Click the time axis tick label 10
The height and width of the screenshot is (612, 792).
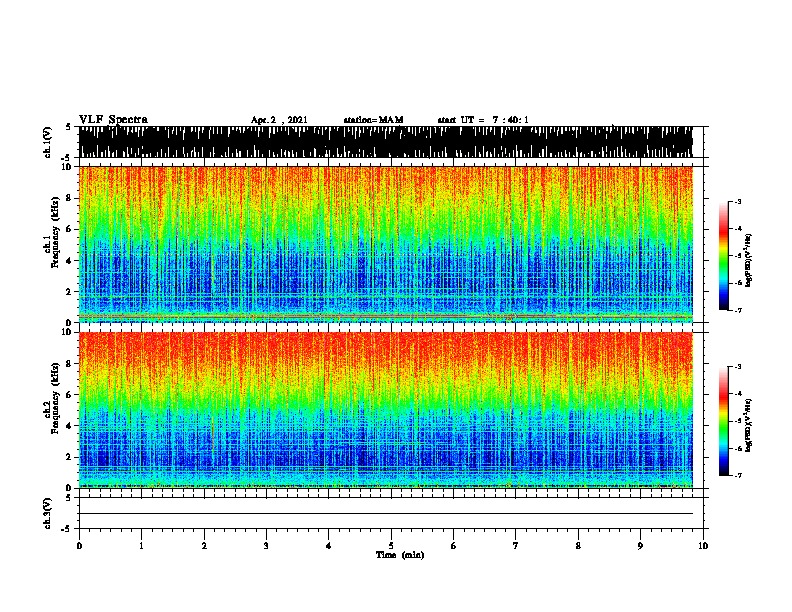[x=703, y=546]
